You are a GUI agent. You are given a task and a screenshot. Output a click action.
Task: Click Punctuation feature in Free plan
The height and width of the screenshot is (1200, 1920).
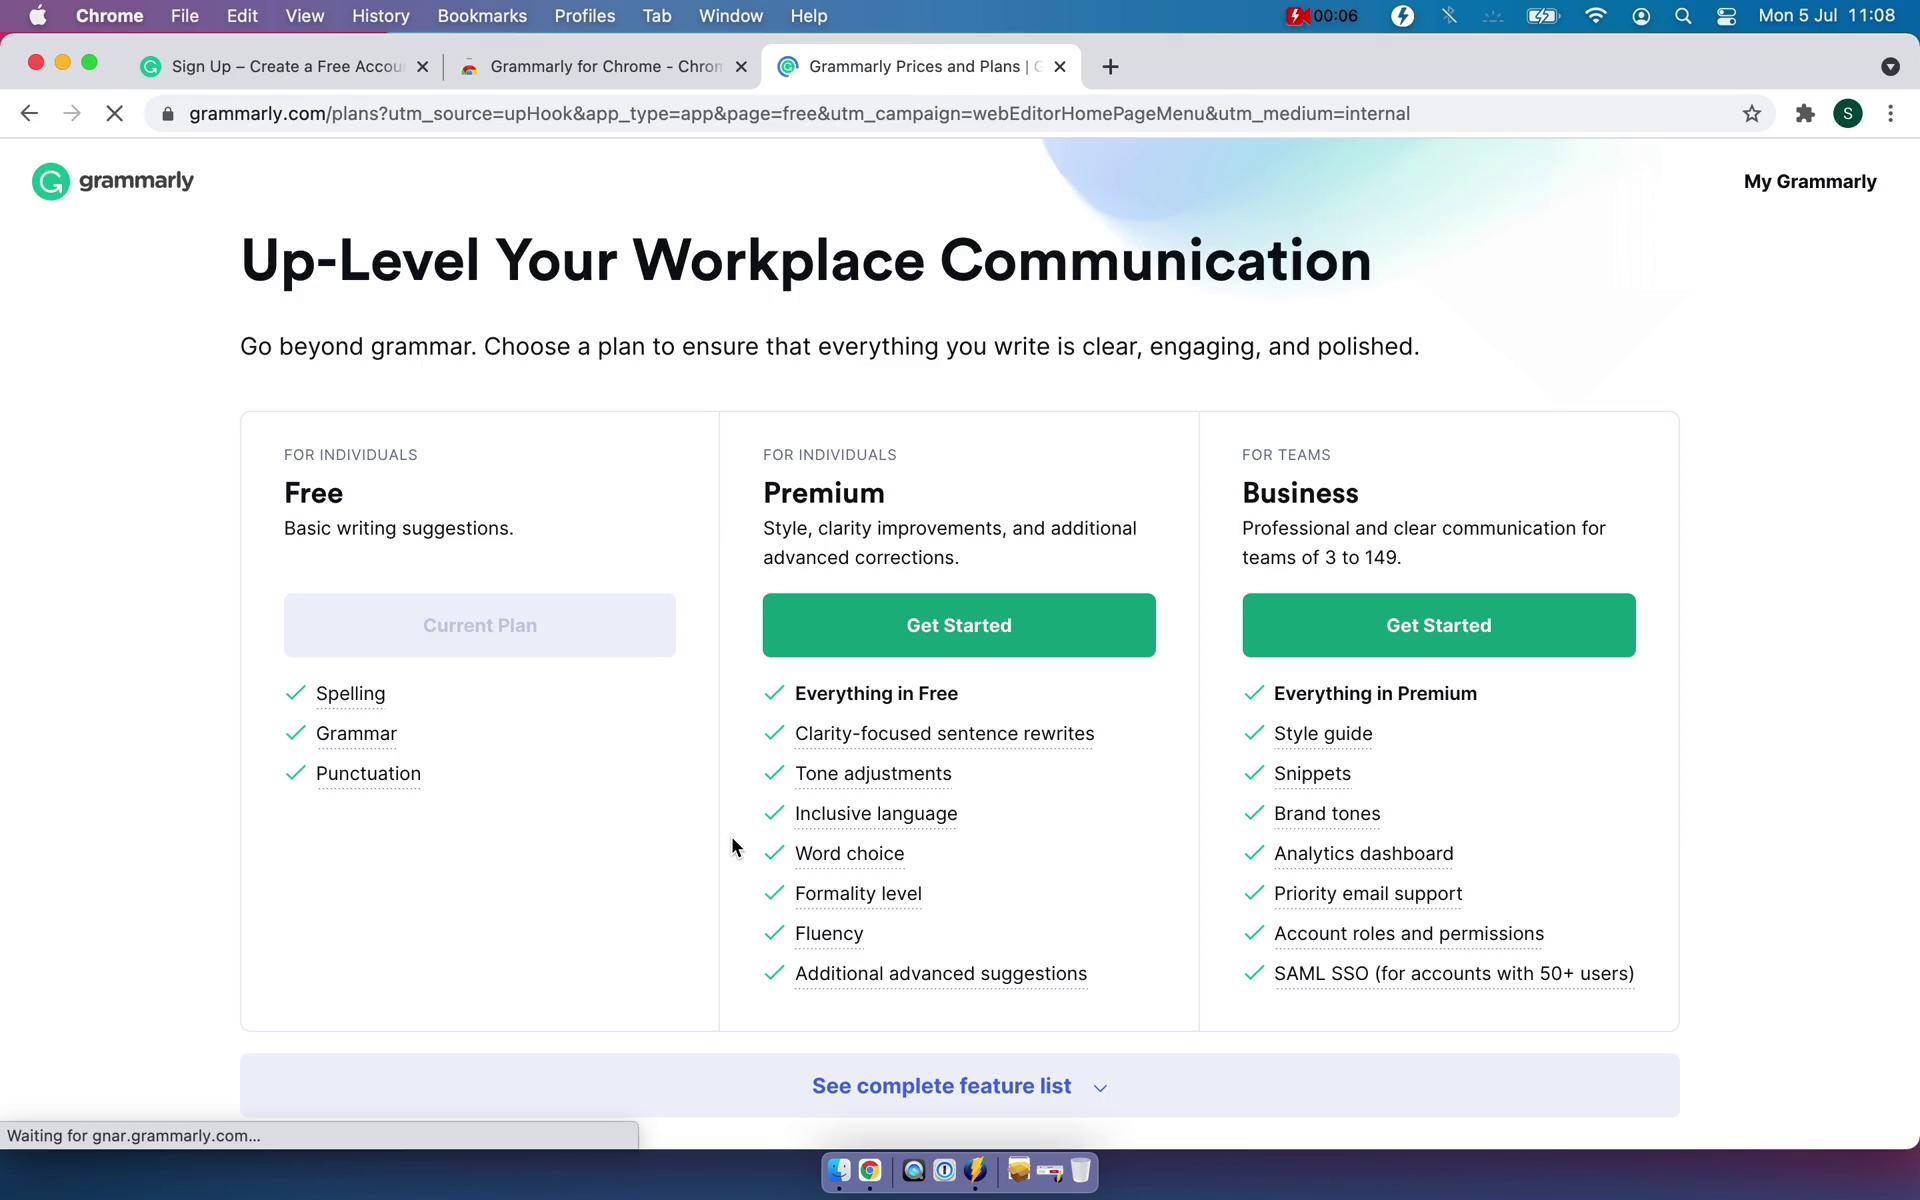click(x=368, y=774)
